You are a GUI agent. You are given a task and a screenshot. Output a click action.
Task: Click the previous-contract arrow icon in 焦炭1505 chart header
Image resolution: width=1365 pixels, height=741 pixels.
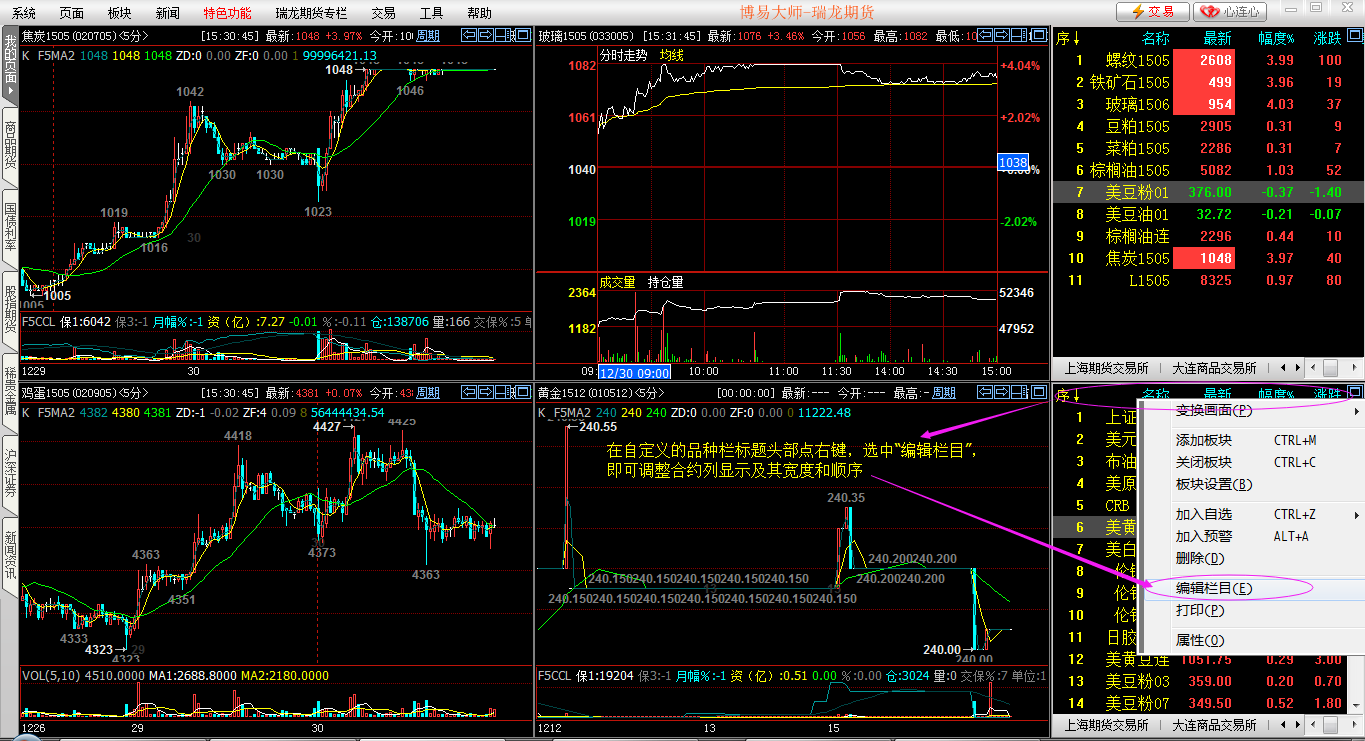point(468,36)
